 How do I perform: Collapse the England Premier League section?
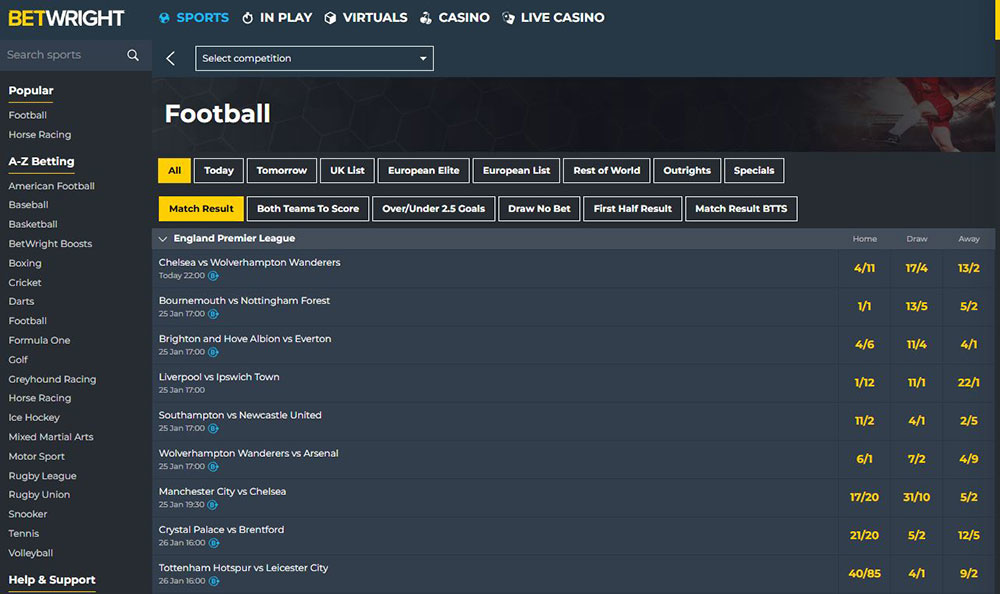click(163, 239)
